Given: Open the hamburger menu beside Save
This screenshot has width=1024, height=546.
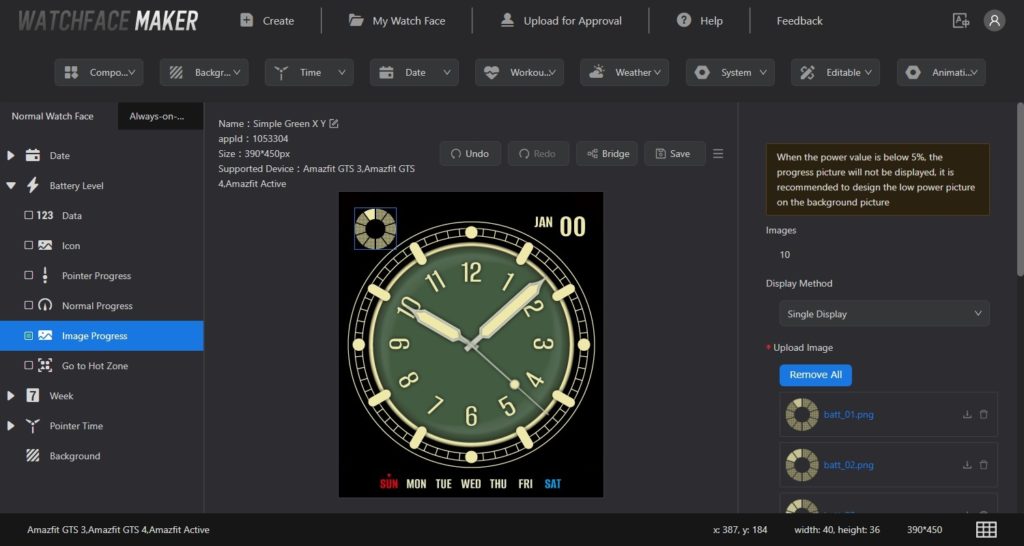Looking at the screenshot, I should [718, 154].
